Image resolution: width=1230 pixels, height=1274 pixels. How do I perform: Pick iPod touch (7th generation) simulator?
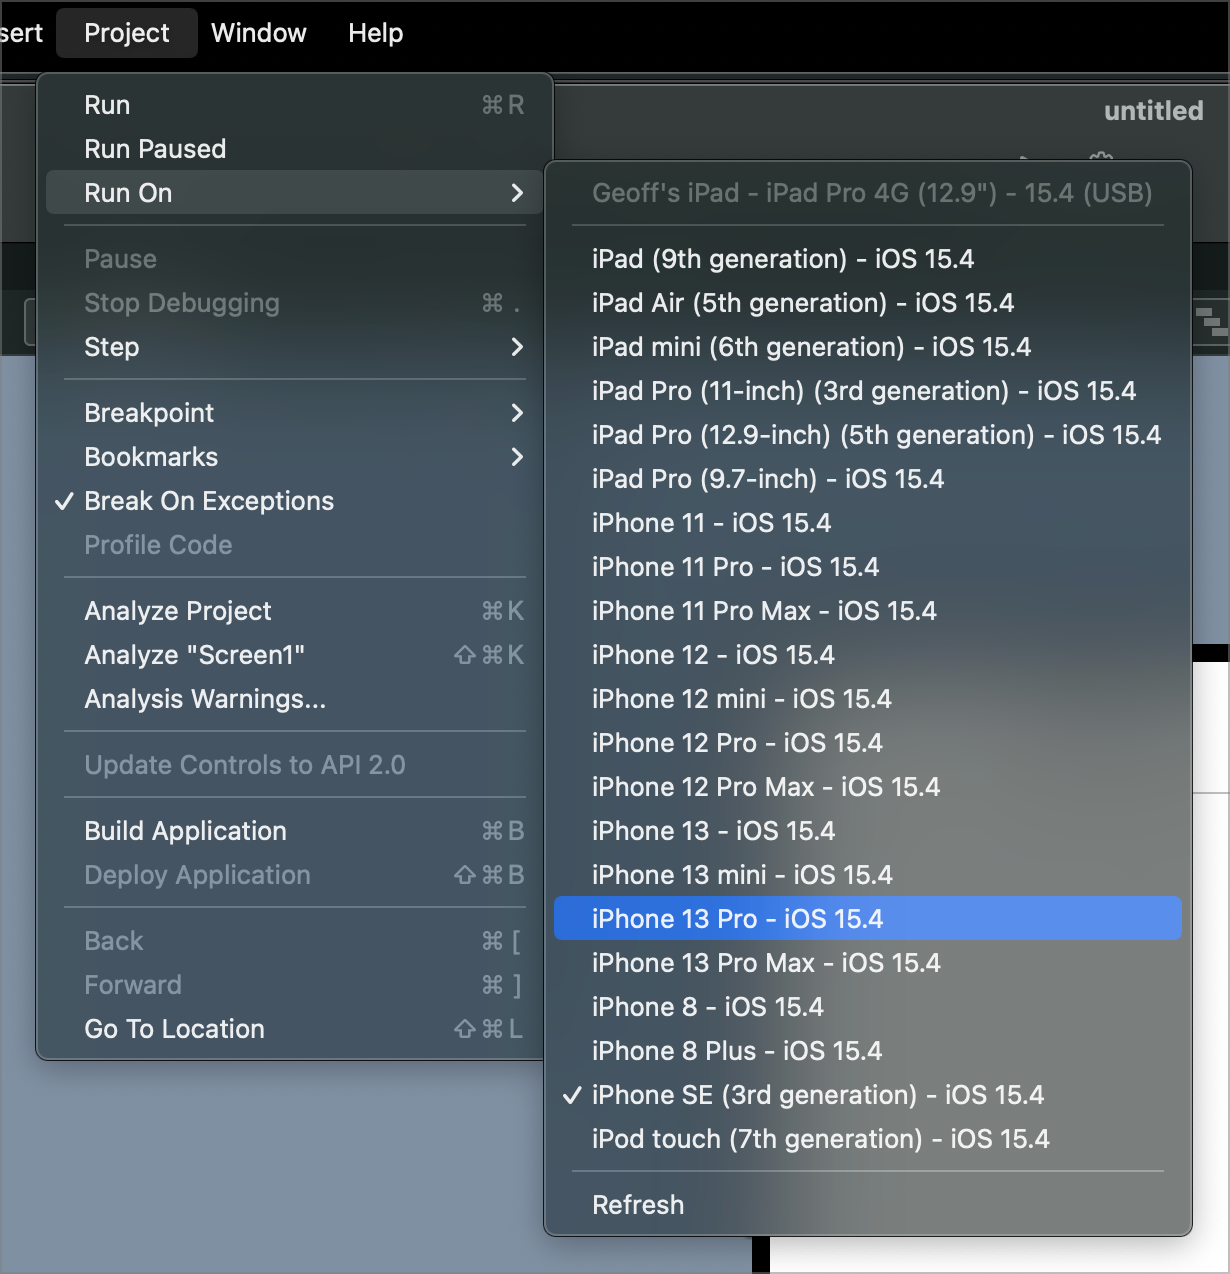click(x=820, y=1139)
